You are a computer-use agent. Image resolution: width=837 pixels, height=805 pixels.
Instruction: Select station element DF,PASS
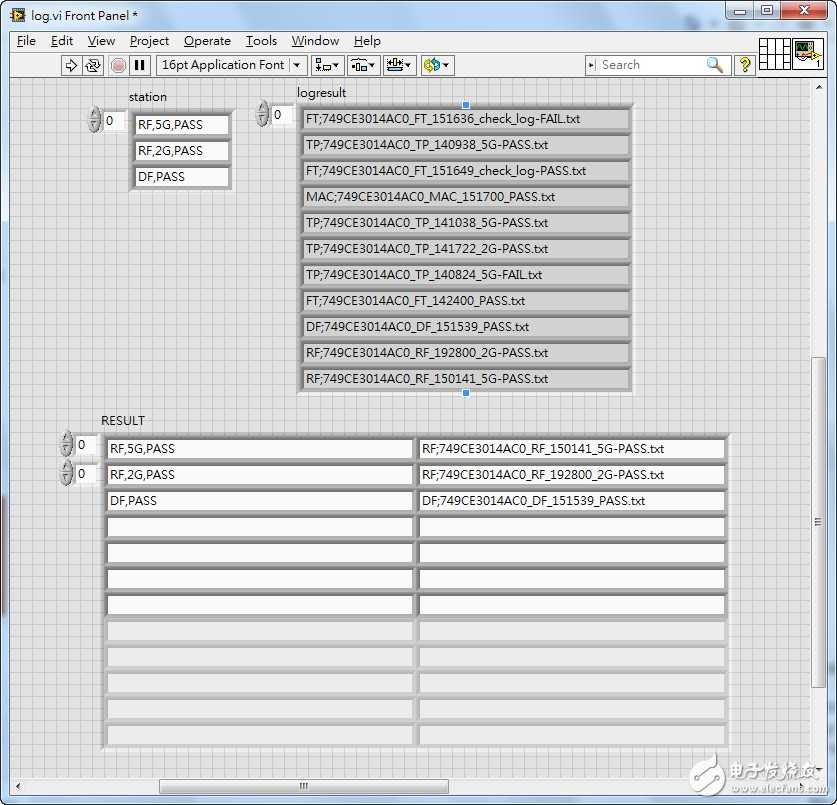[x=181, y=177]
